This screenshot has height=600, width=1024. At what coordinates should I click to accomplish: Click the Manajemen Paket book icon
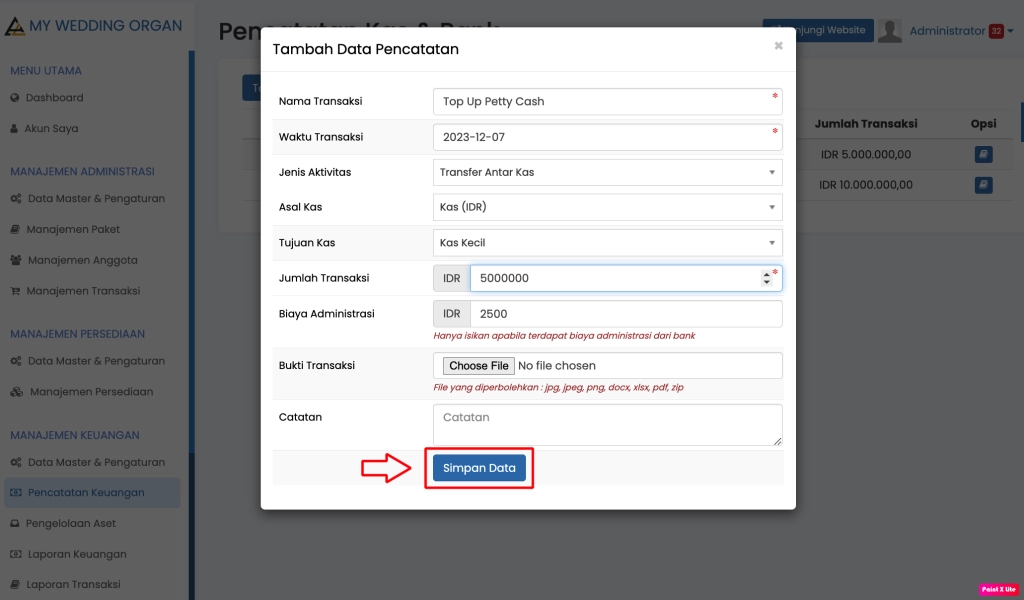coord(15,230)
